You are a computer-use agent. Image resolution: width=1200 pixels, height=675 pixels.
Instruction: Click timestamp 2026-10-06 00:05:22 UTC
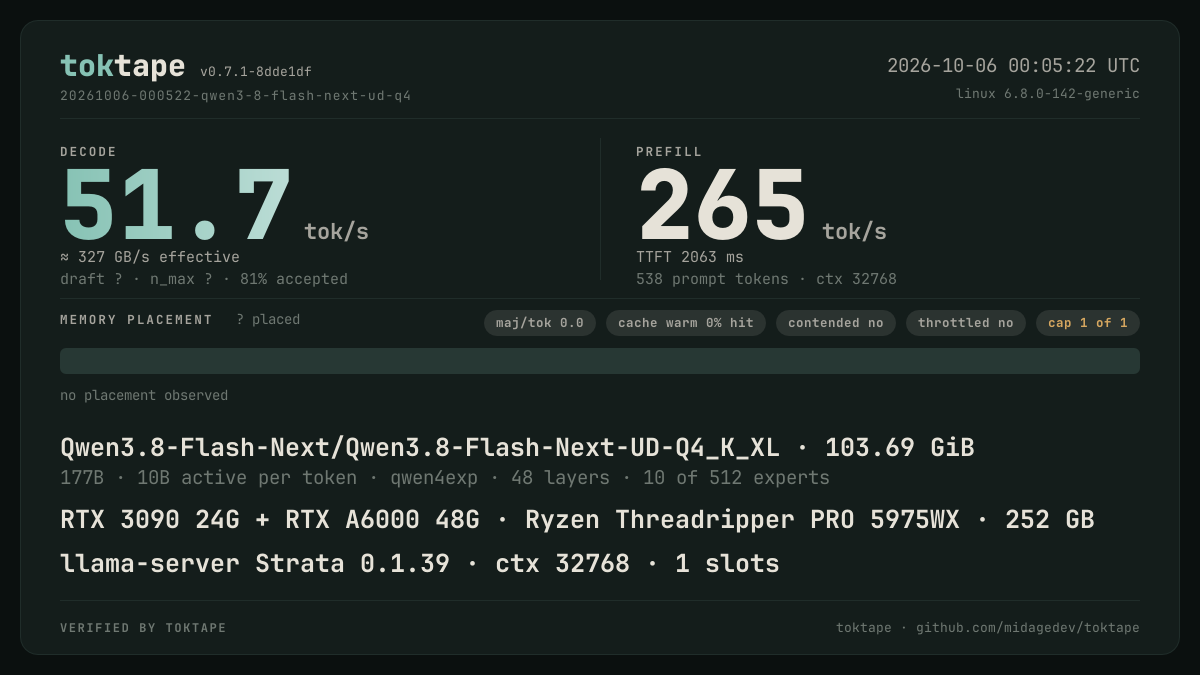pos(1013,66)
